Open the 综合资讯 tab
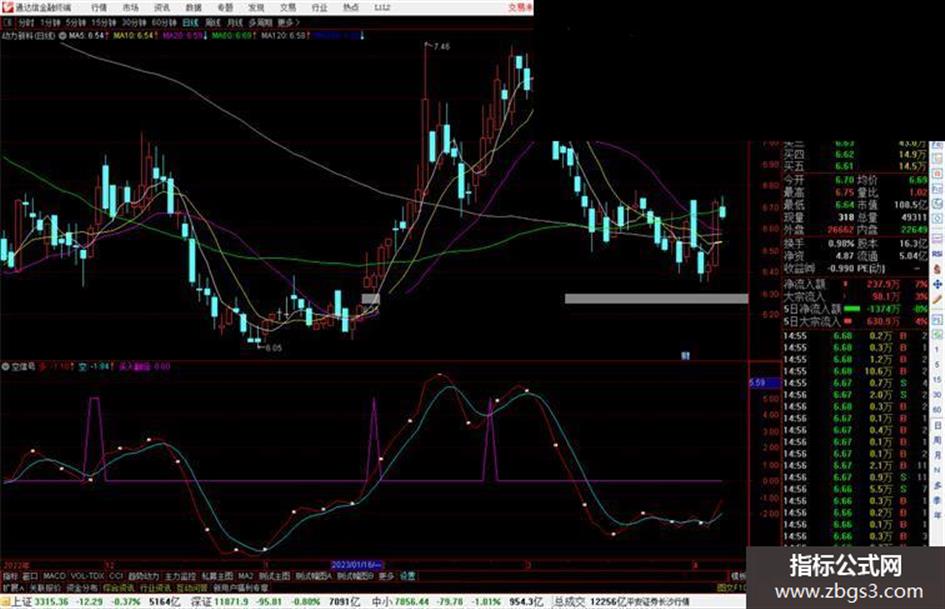This screenshot has width=945, height=609. click(118, 587)
